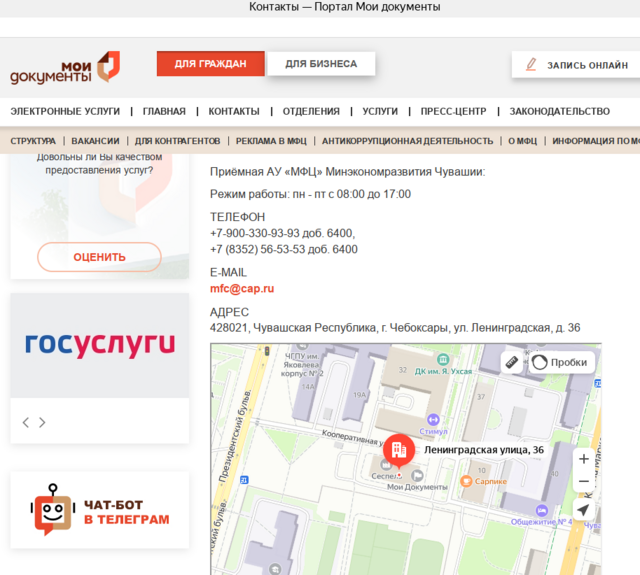Click the Оценить button
640x575 pixels.
coord(99,257)
